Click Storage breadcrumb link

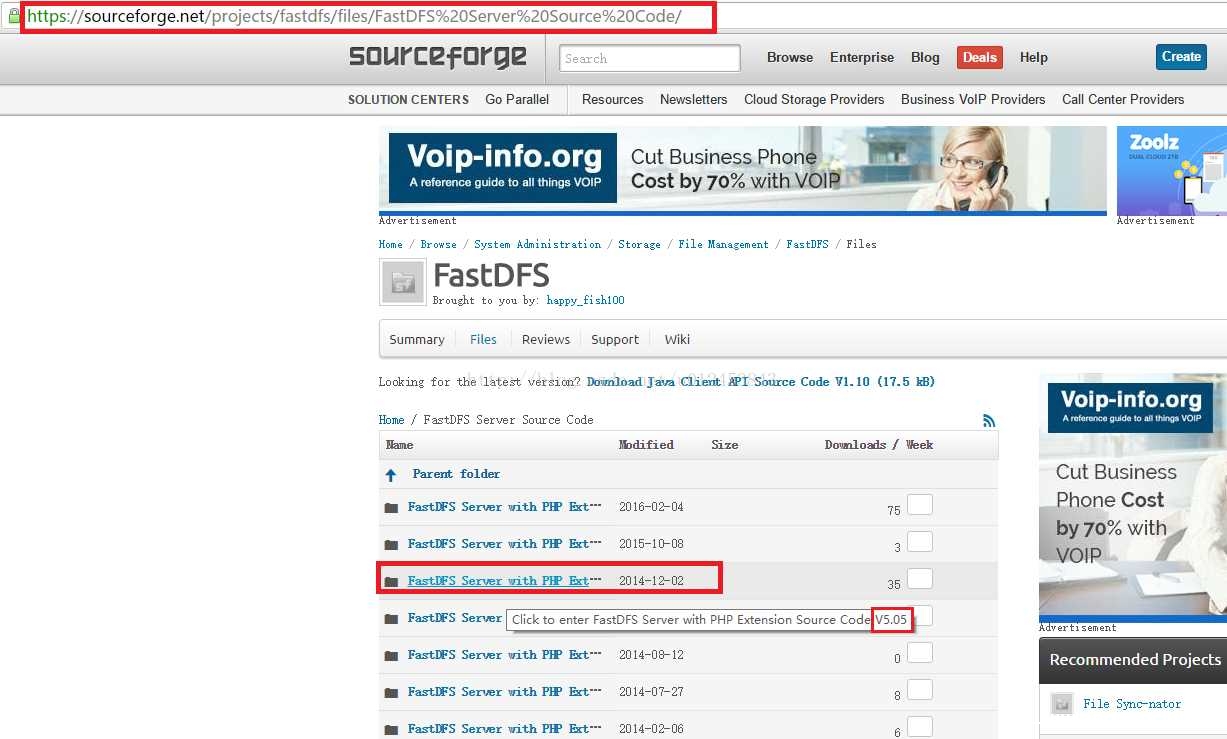click(x=639, y=244)
